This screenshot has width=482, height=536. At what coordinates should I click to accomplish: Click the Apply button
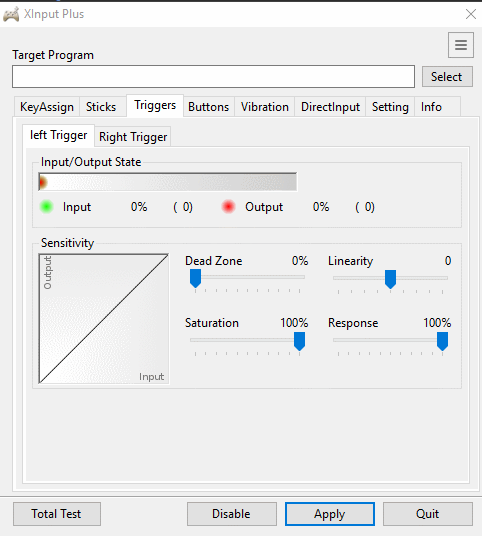[330, 514]
